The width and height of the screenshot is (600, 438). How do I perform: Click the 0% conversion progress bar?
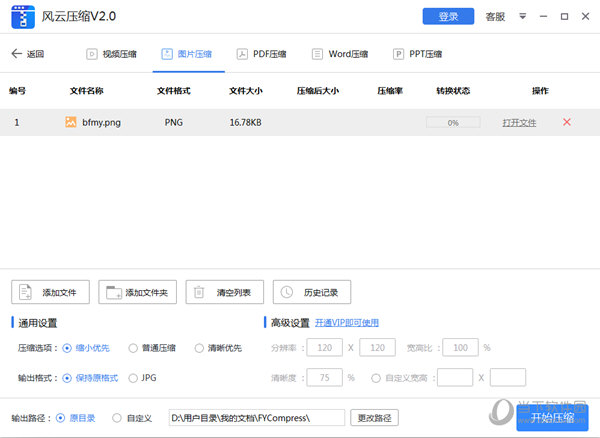tap(453, 123)
